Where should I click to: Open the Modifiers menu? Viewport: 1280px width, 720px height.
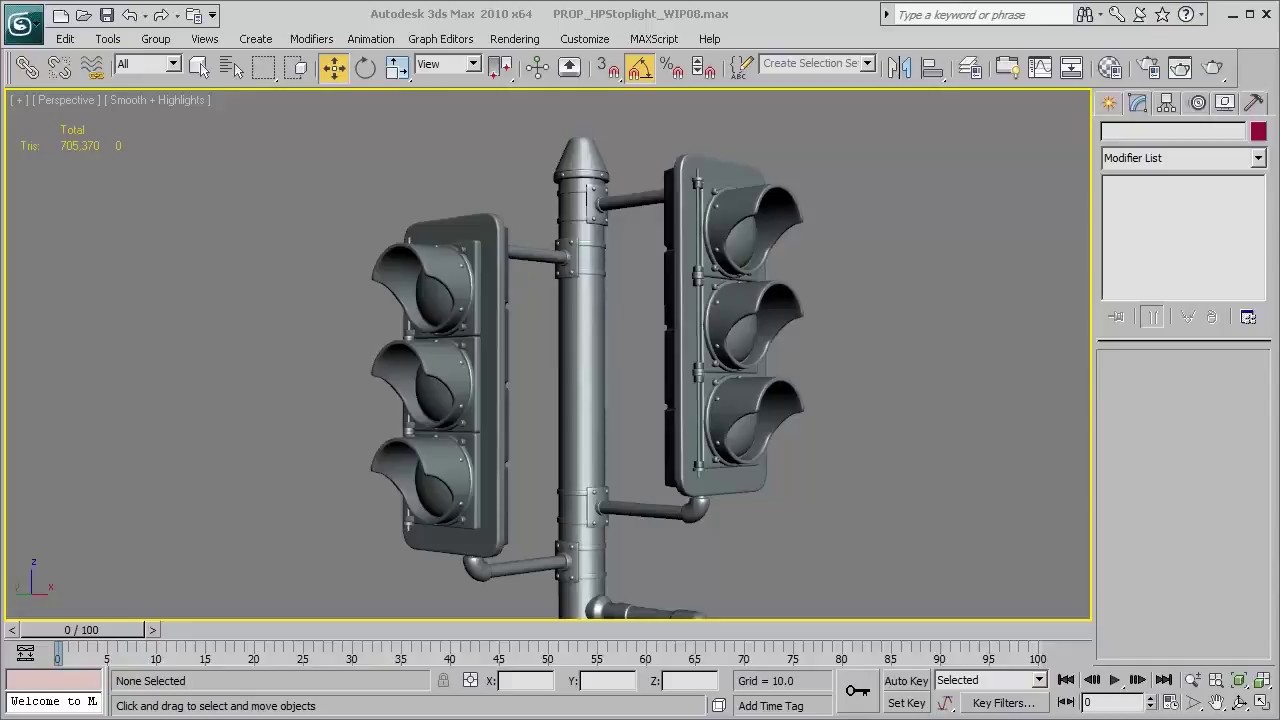coord(311,39)
